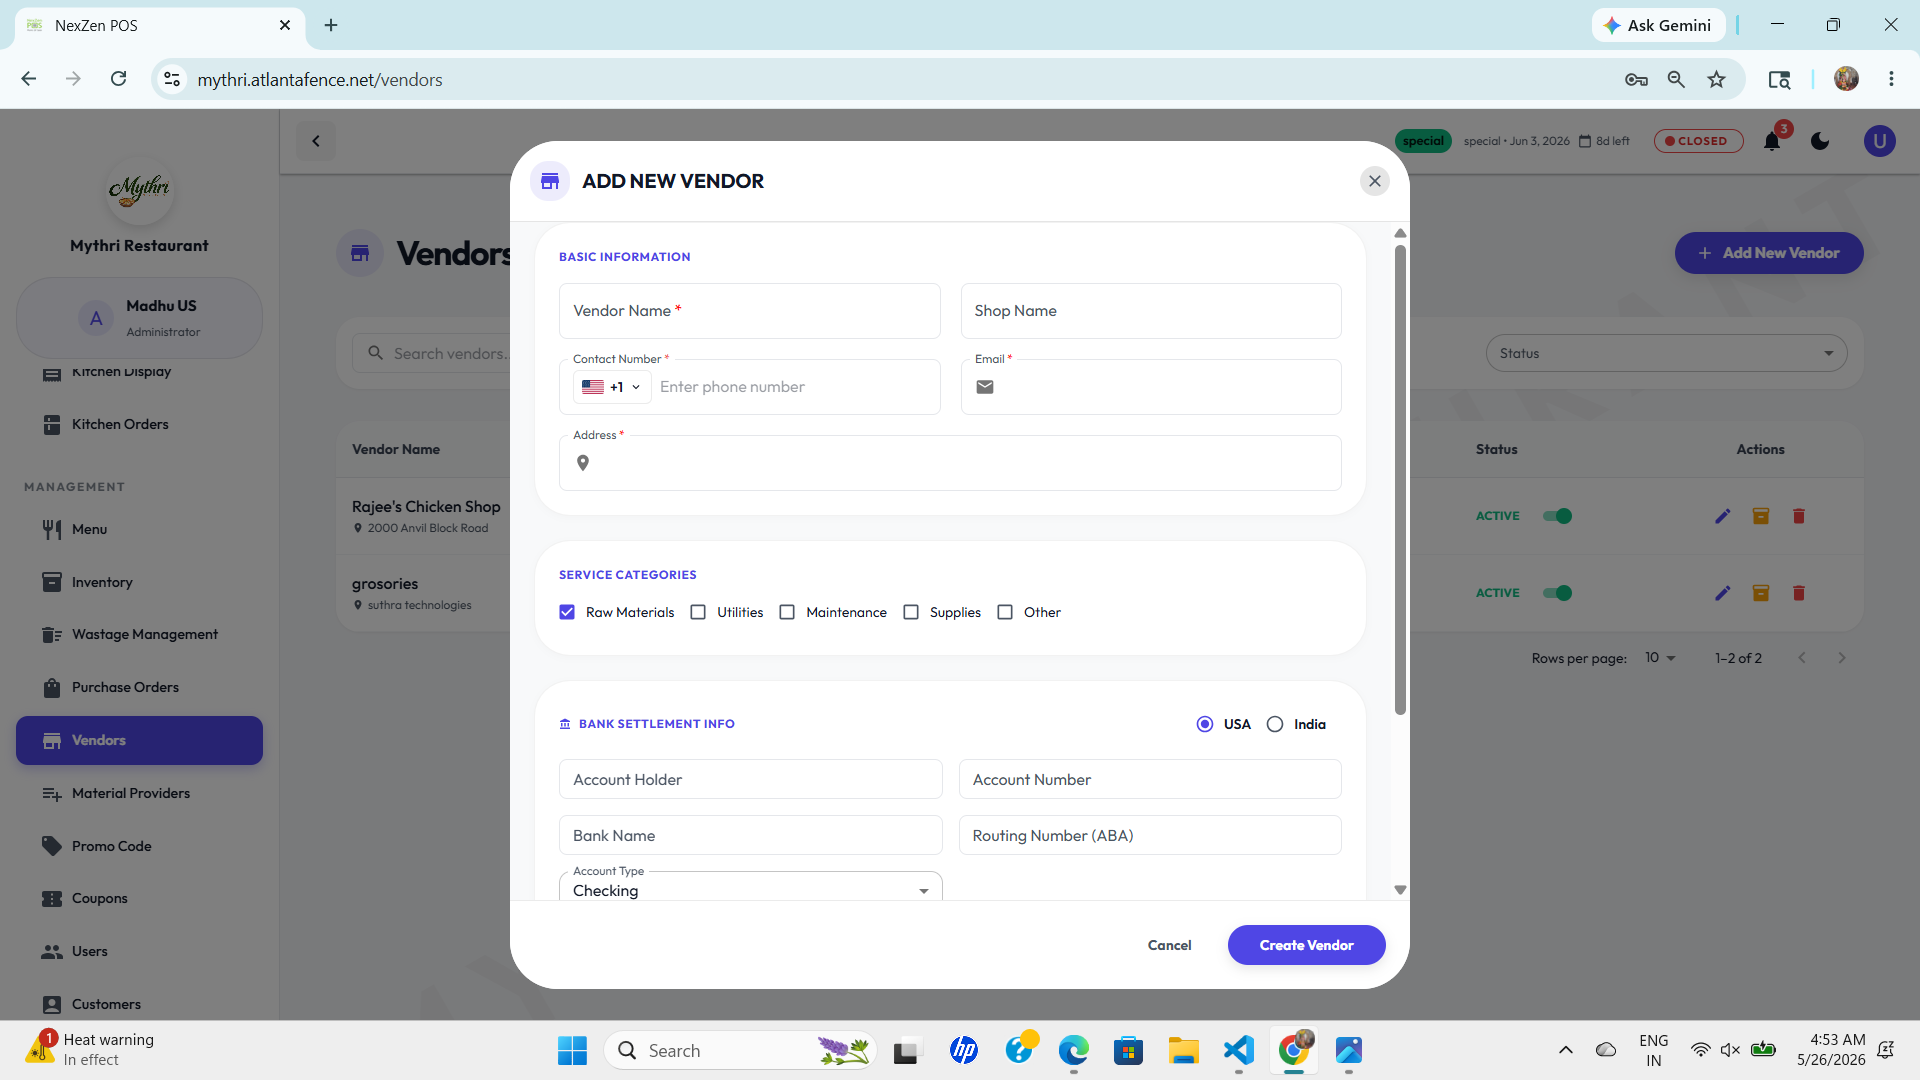Focus the Shop Name field
This screenshot has width=1920, height=1080.
tap(1151, 311)
